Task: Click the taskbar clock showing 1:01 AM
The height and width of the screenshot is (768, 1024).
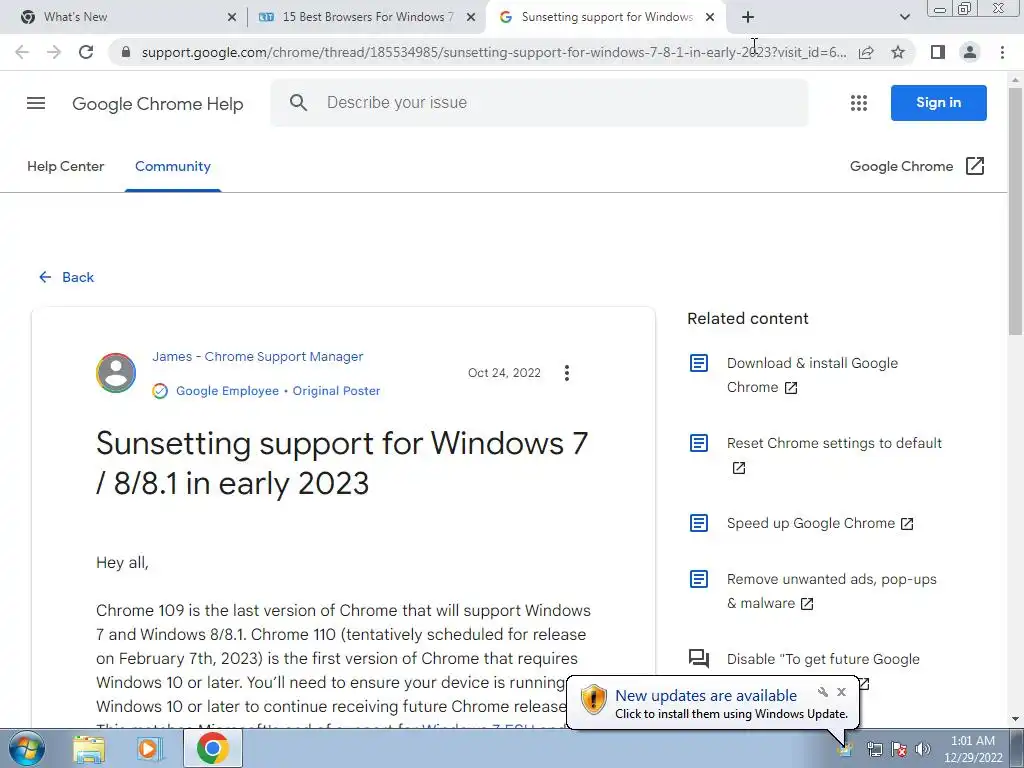Action: (973, 749)
